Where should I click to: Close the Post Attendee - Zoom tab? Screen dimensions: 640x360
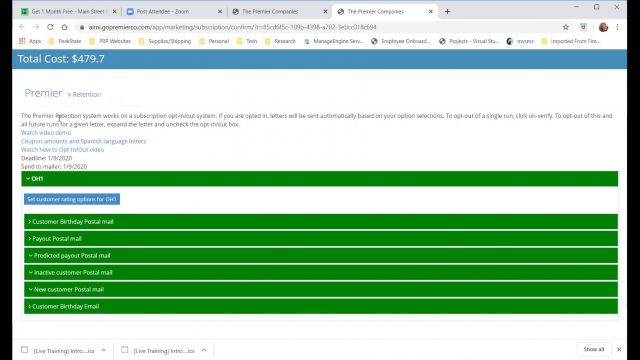220,11
